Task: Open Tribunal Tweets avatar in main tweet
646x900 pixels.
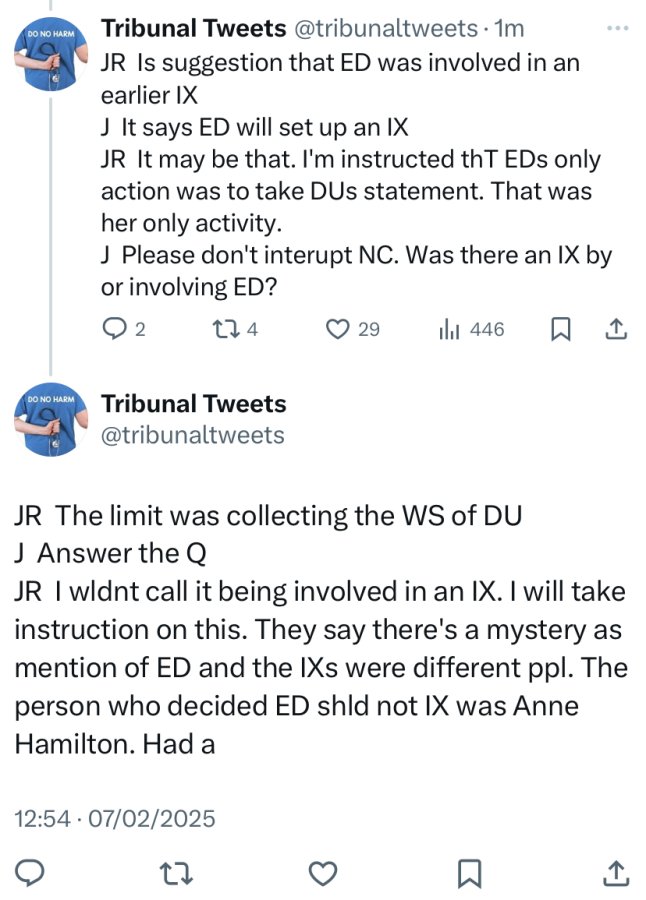Action: (51, 420)
